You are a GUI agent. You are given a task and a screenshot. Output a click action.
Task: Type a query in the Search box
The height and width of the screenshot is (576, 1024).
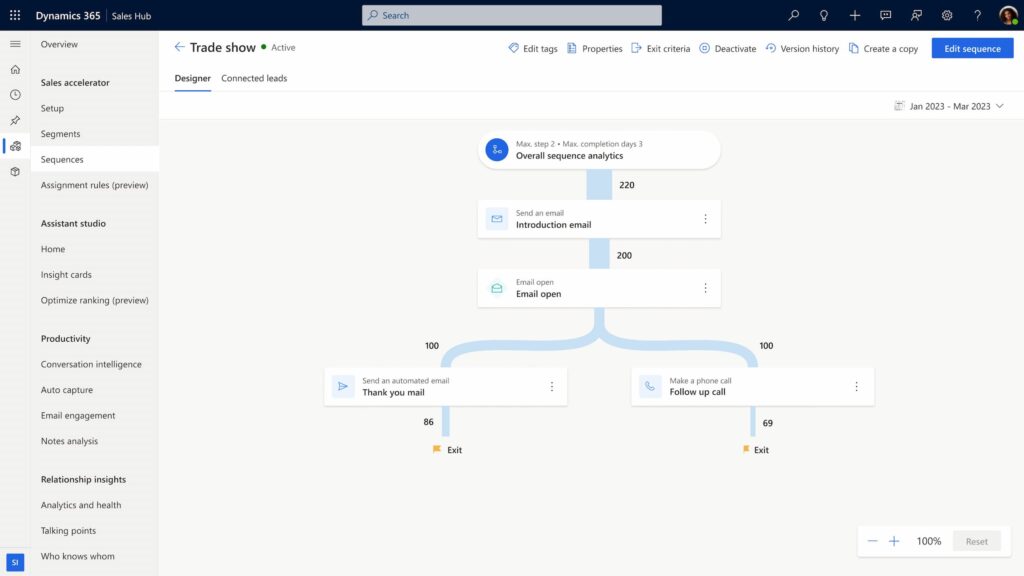[x=511, y=15]
